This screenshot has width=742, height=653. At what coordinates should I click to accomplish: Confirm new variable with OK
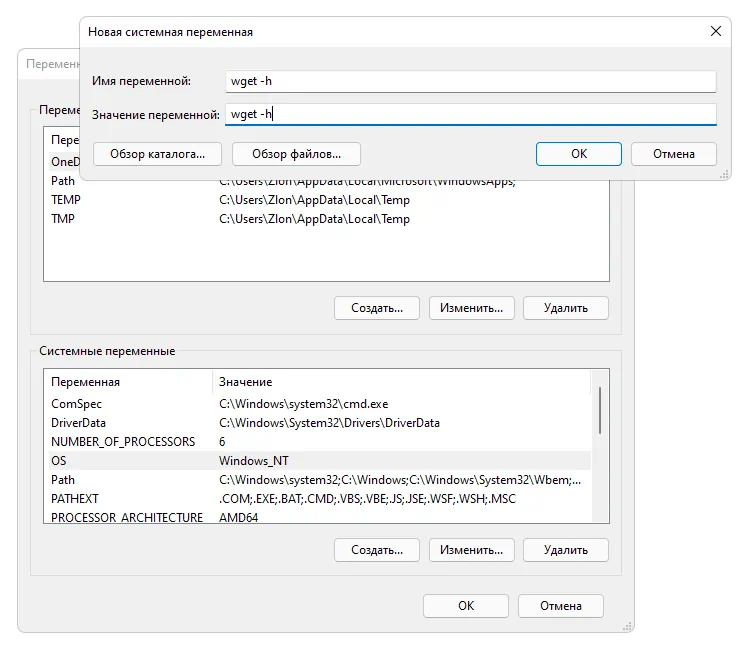tap(578, 154)
